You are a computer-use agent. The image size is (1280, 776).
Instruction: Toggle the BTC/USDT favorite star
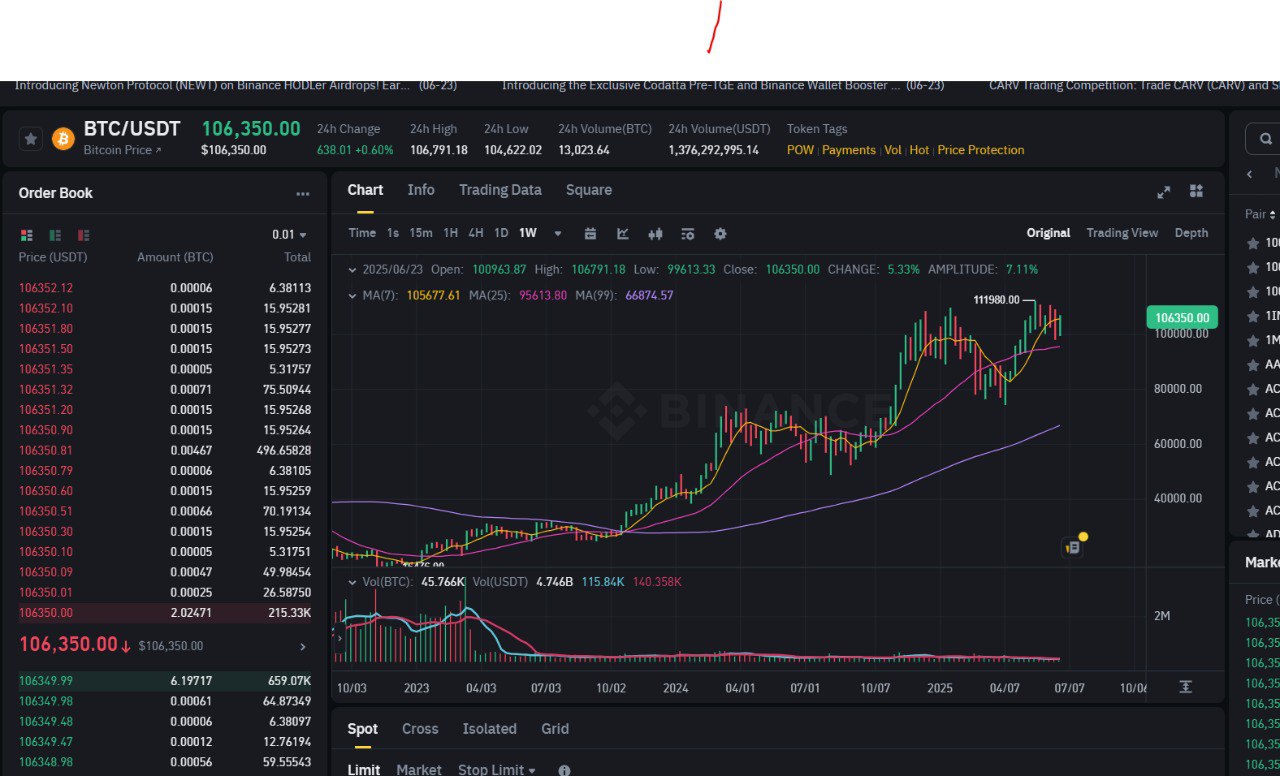click(x=31, y=139)
